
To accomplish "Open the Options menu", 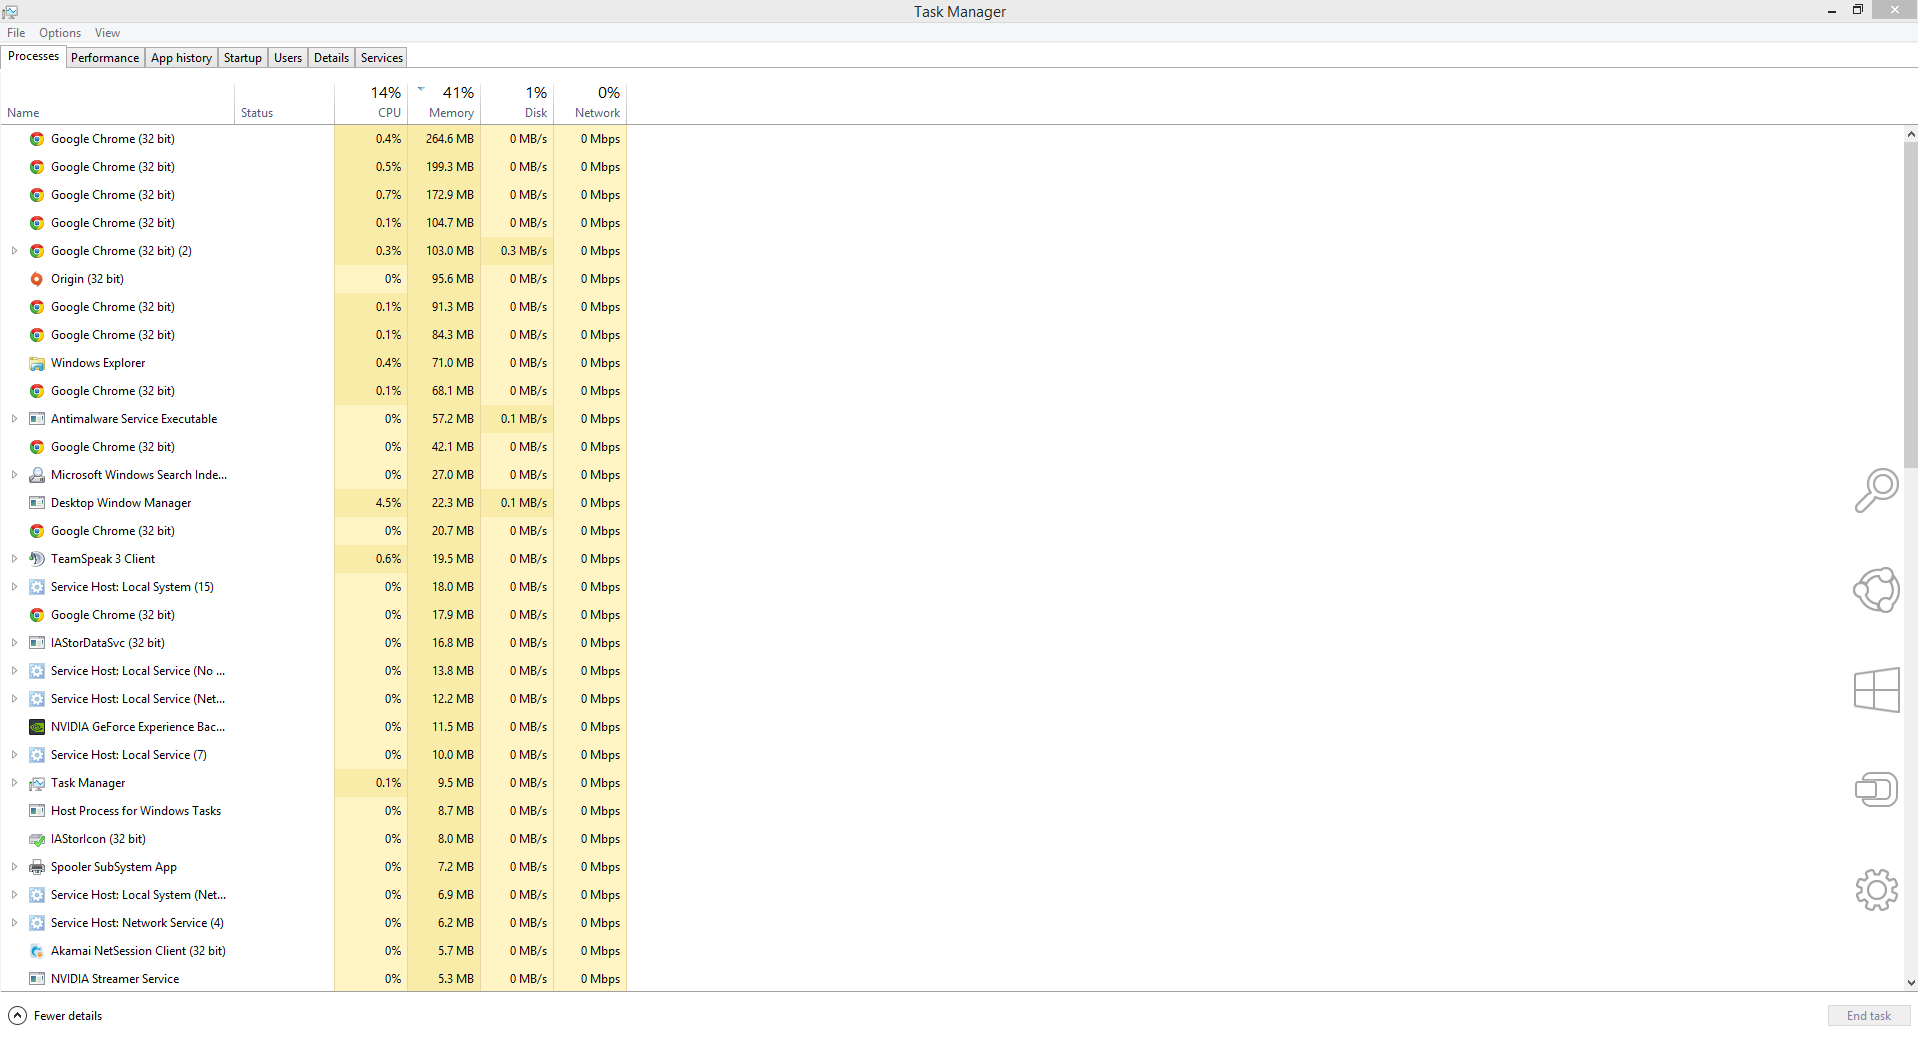I will 60,33.
